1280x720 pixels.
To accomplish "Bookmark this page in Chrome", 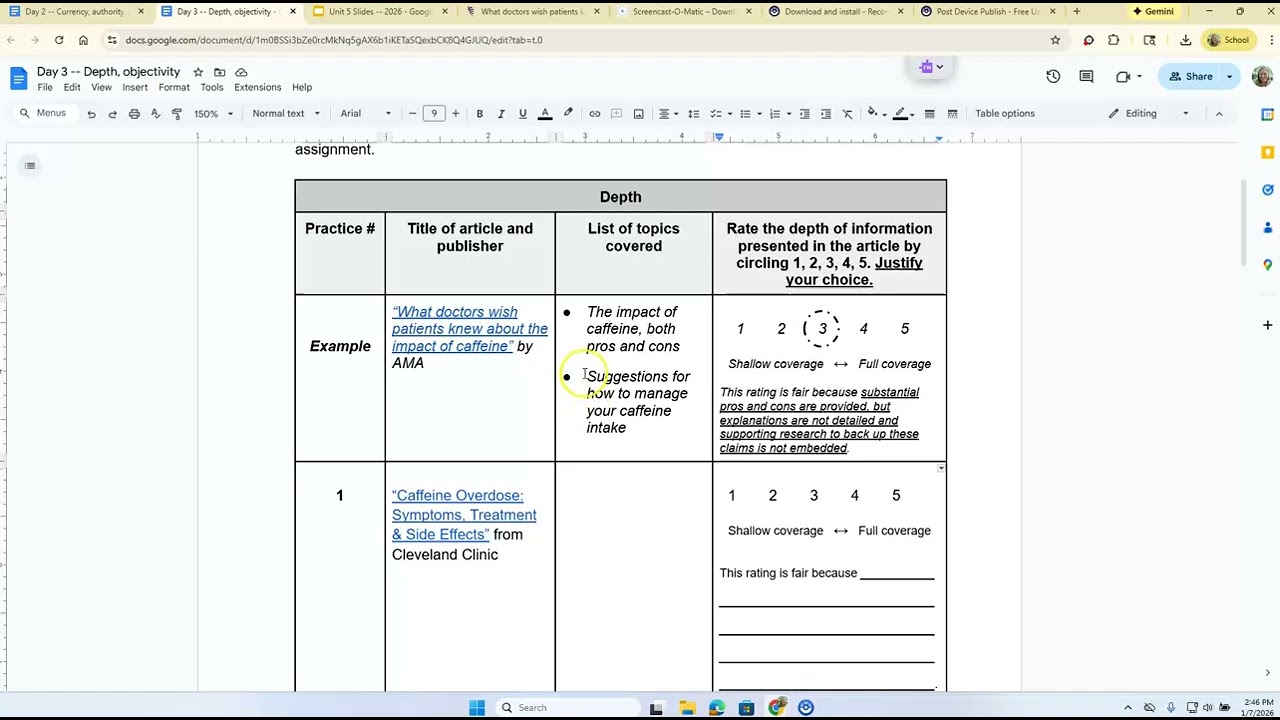I will [x=1055, y=40].
